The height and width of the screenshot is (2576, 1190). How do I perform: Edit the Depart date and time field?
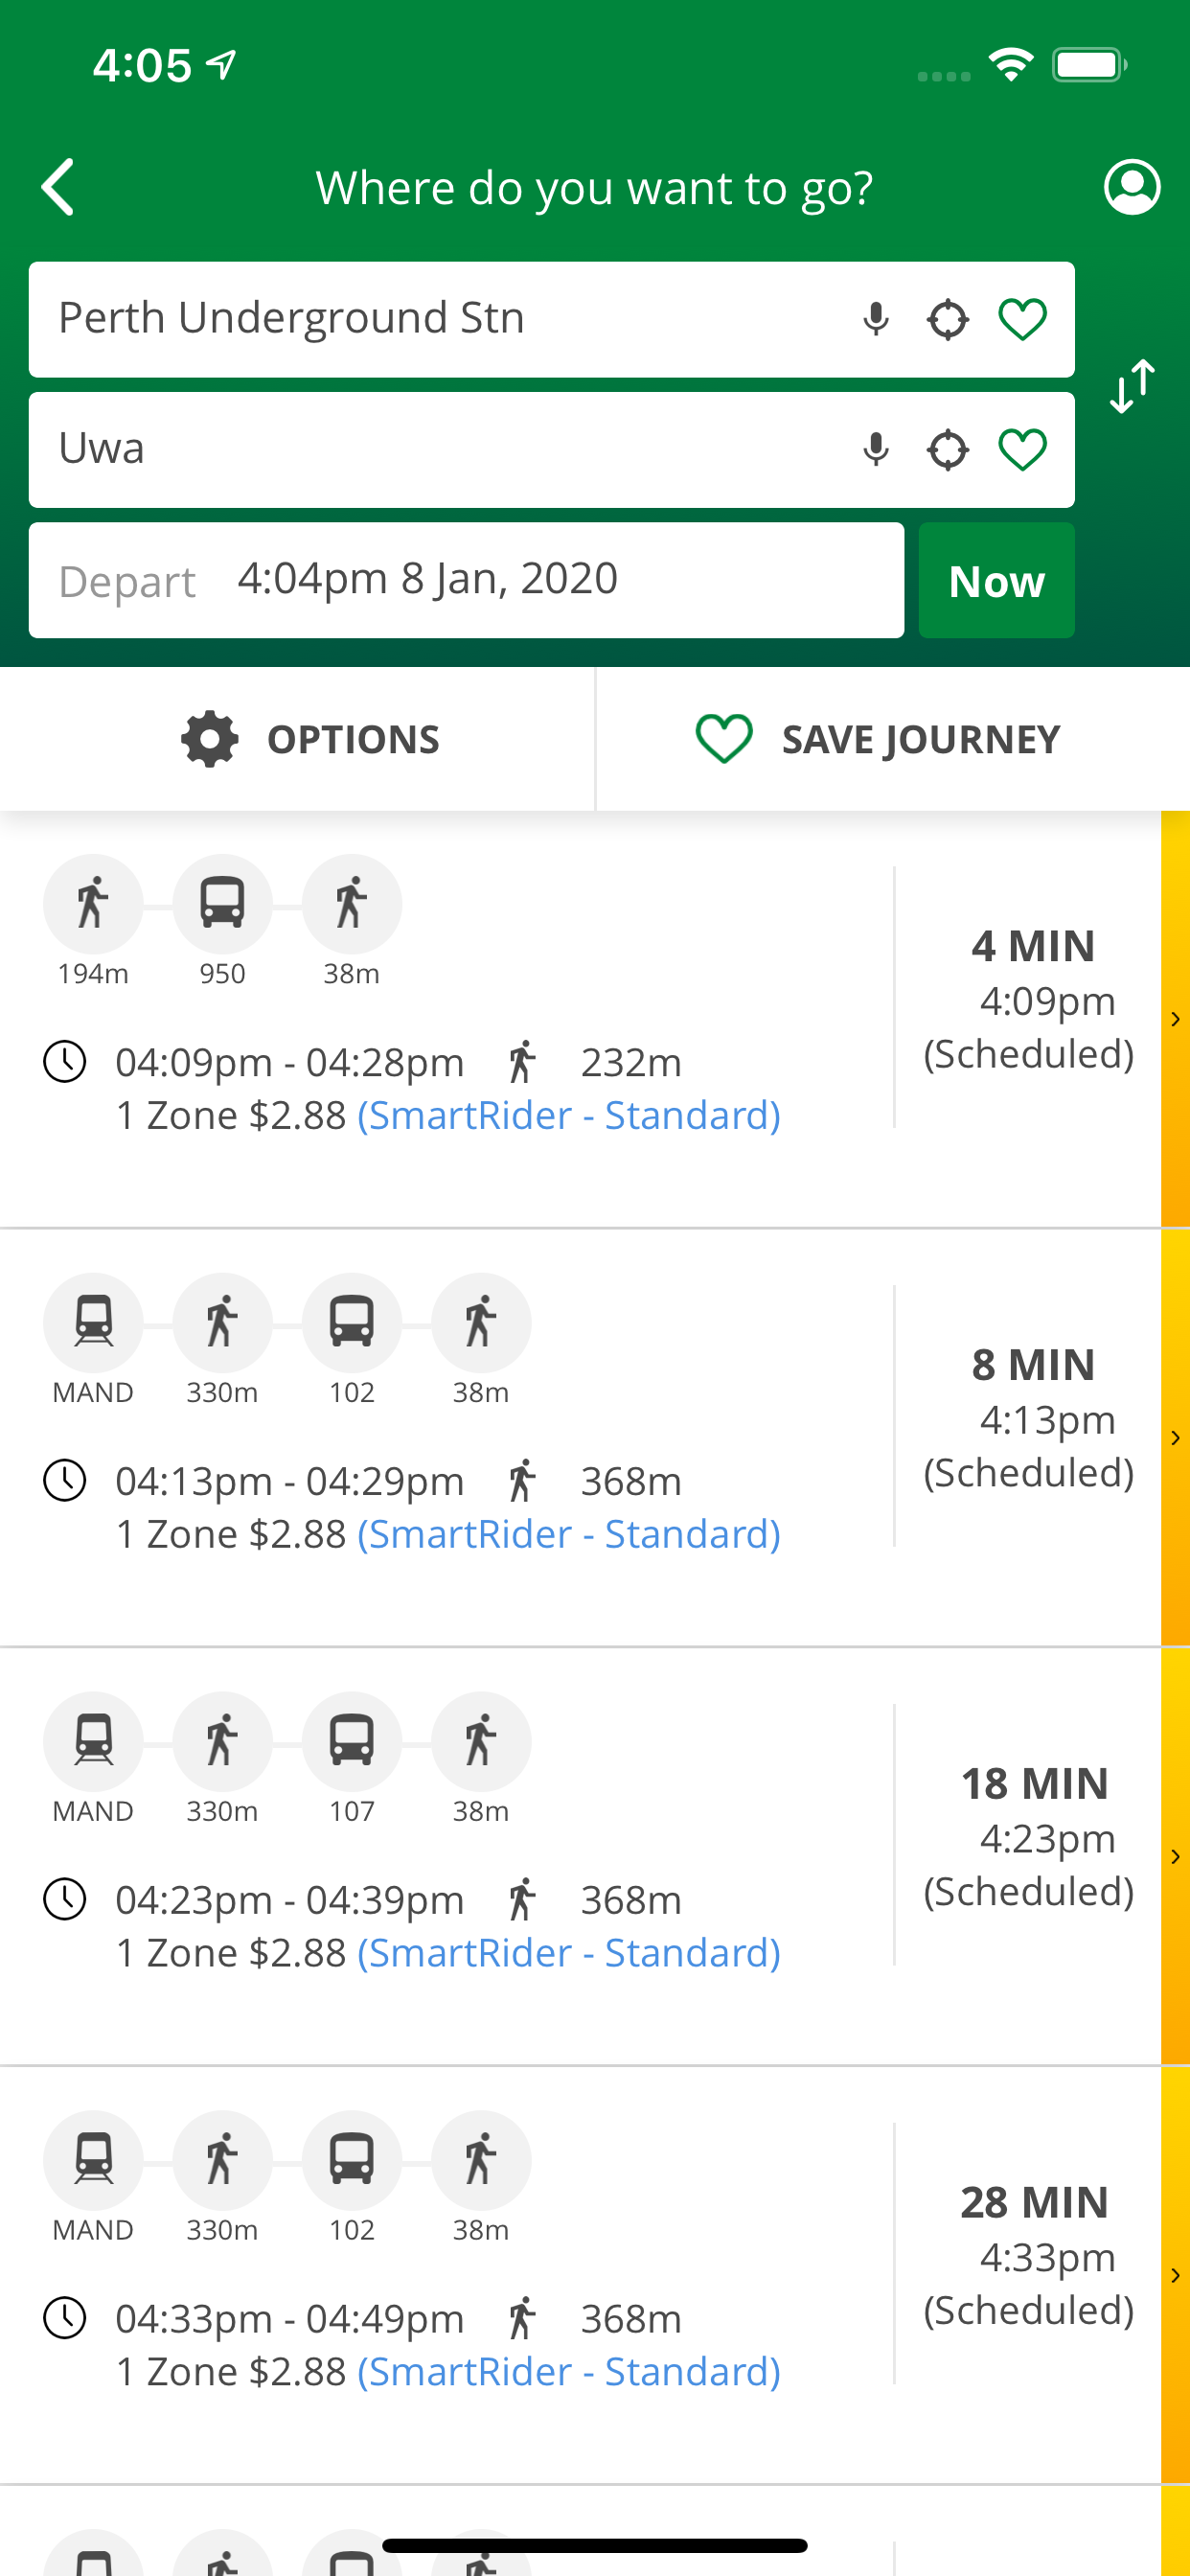tap(466, 580)
